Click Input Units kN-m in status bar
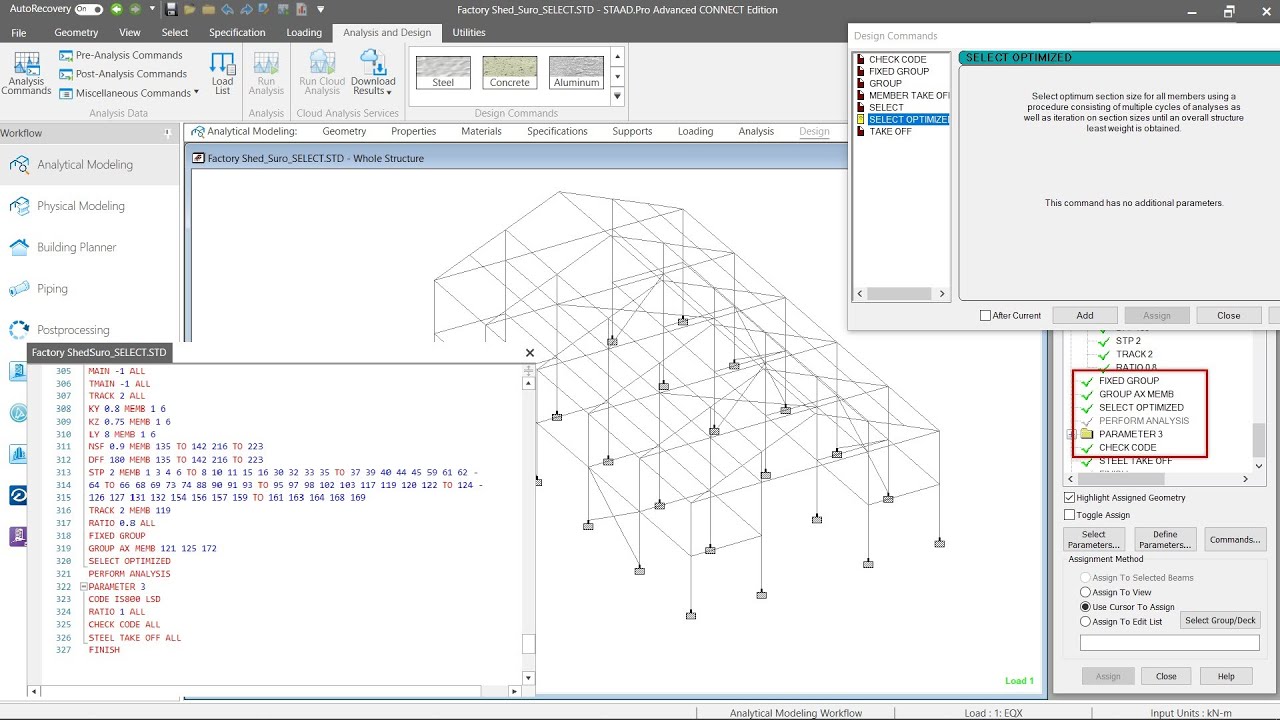Screen dimensions: 1280x720 click(1196, 713)
